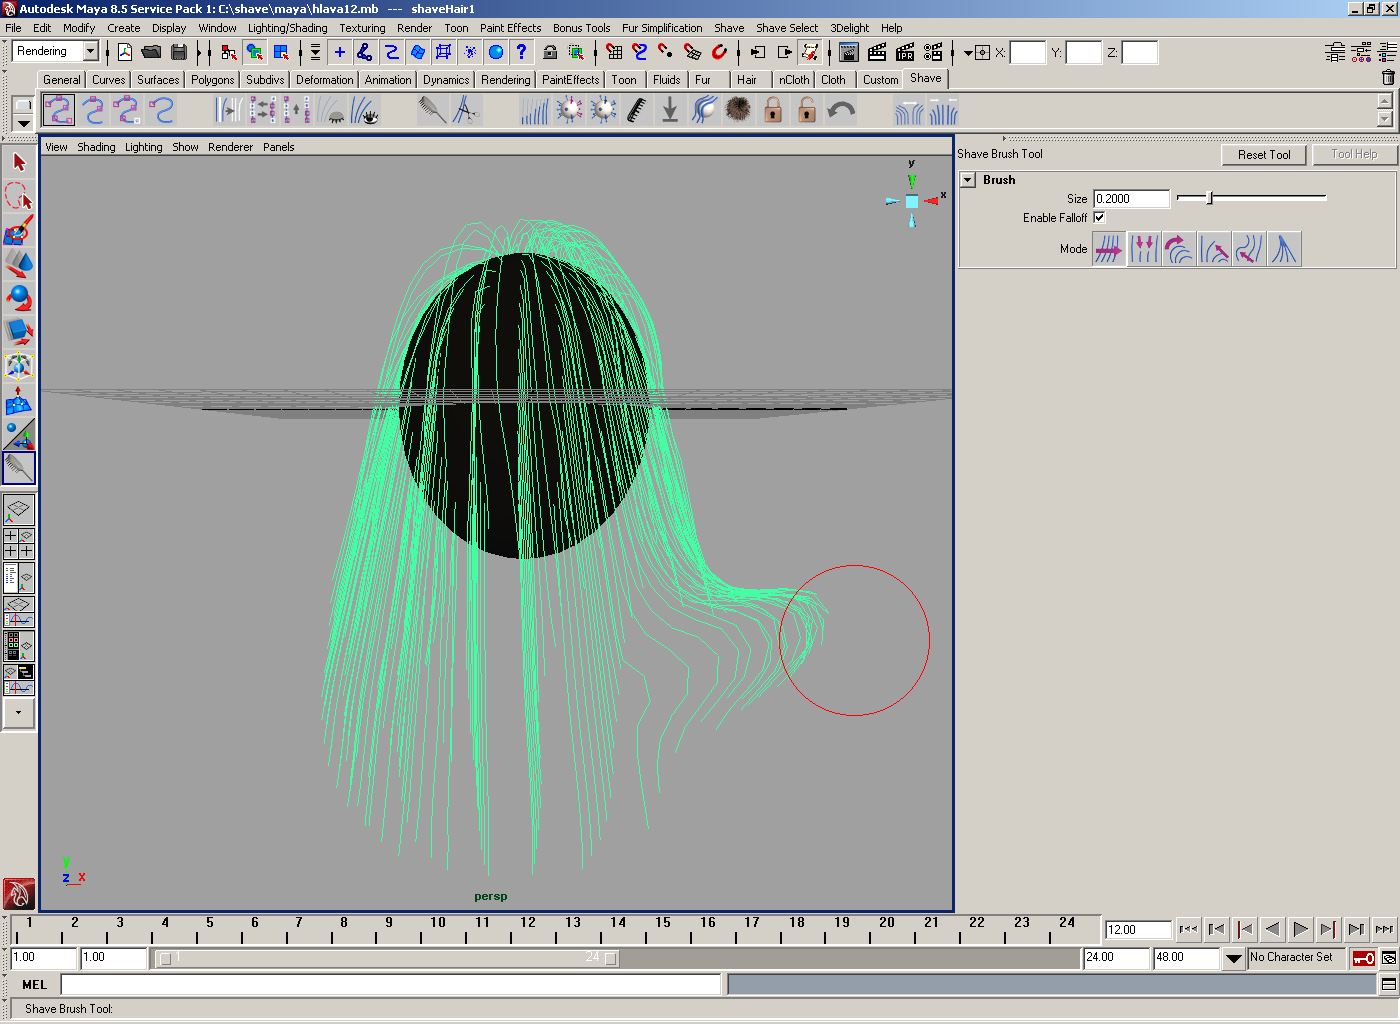Click the New scene icon
This screenshot has height=1024, width=1400.
[x=125, y=52]
